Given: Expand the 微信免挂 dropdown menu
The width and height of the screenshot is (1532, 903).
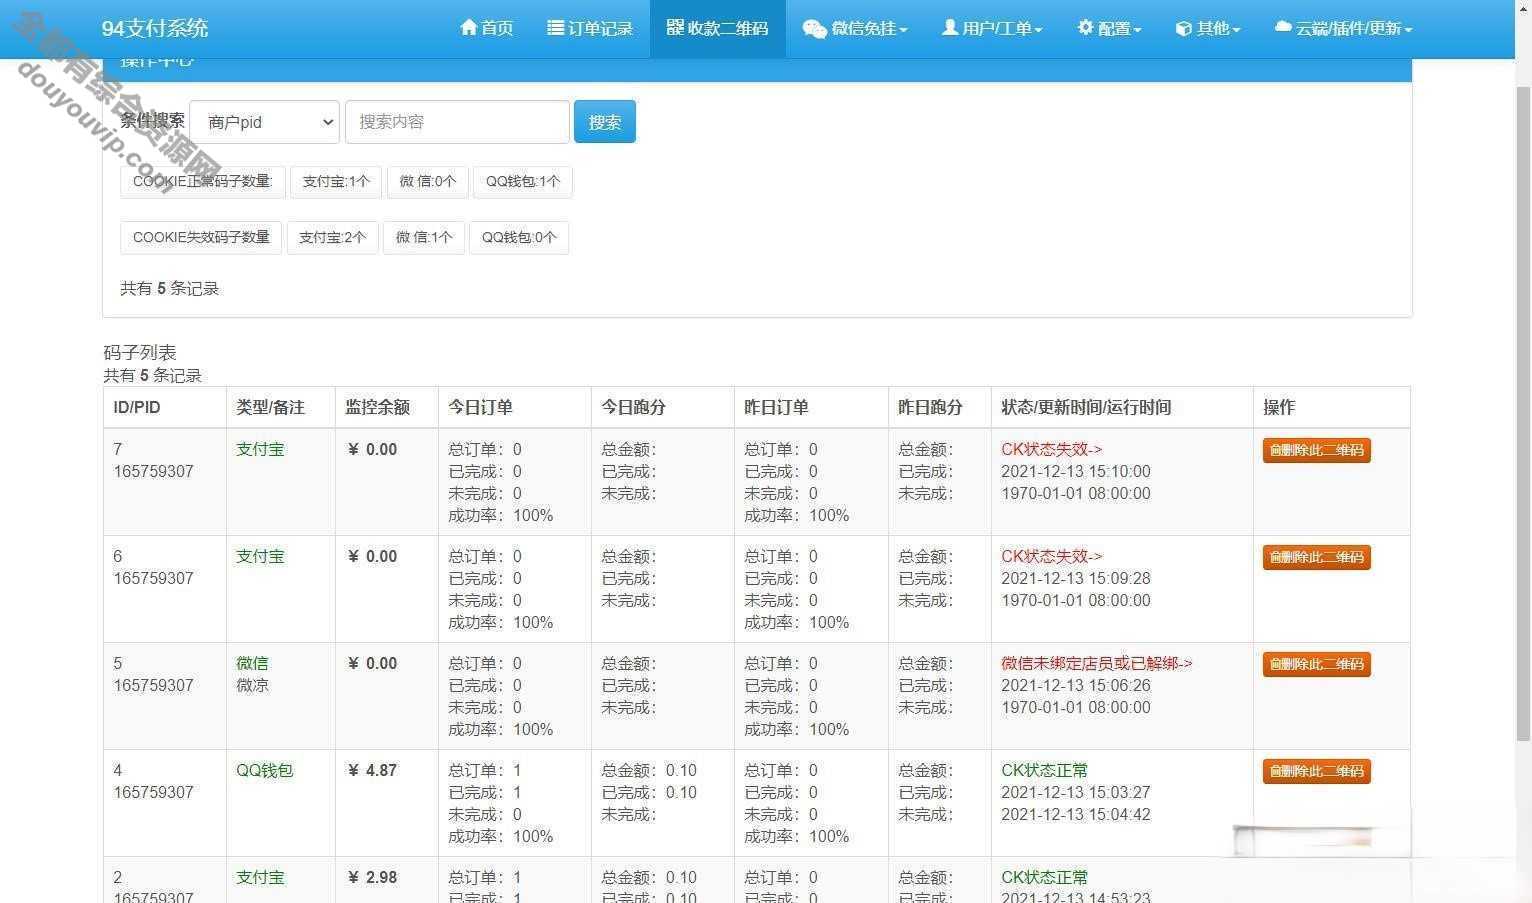Looking at the screenshot, I should [x=855, y=28].
